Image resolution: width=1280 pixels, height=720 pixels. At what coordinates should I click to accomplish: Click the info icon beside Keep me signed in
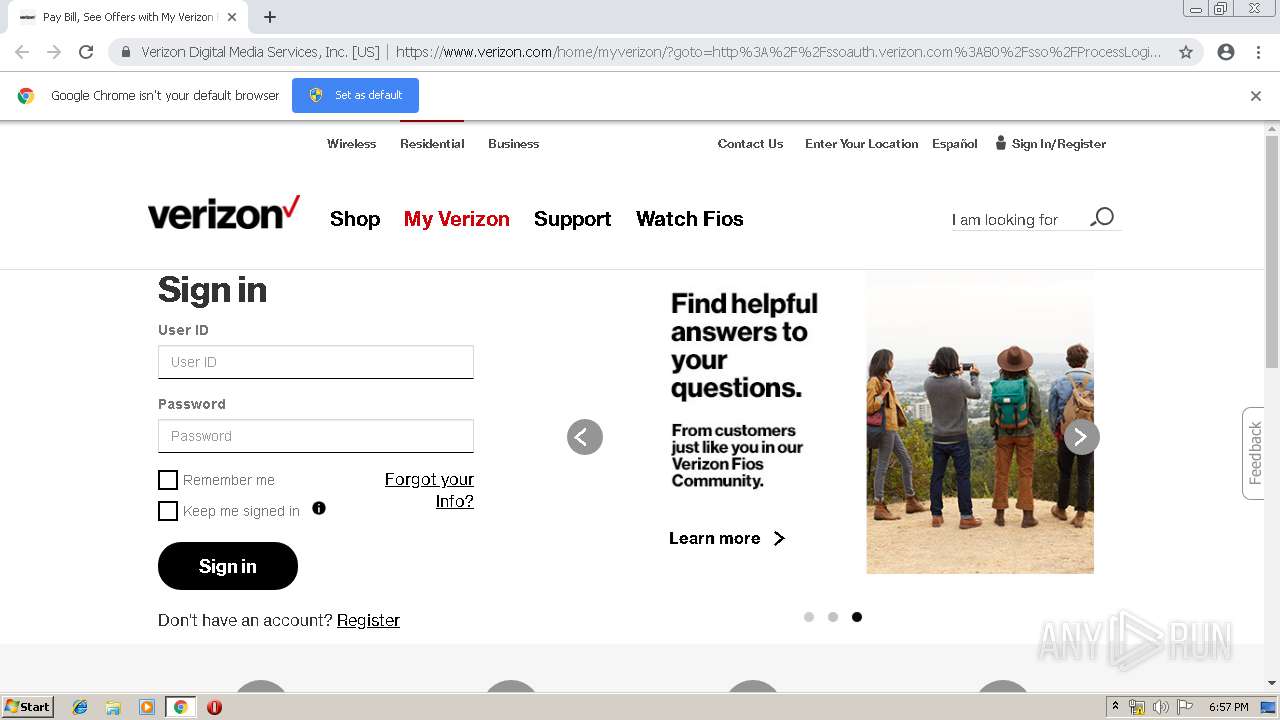[319, 508]
